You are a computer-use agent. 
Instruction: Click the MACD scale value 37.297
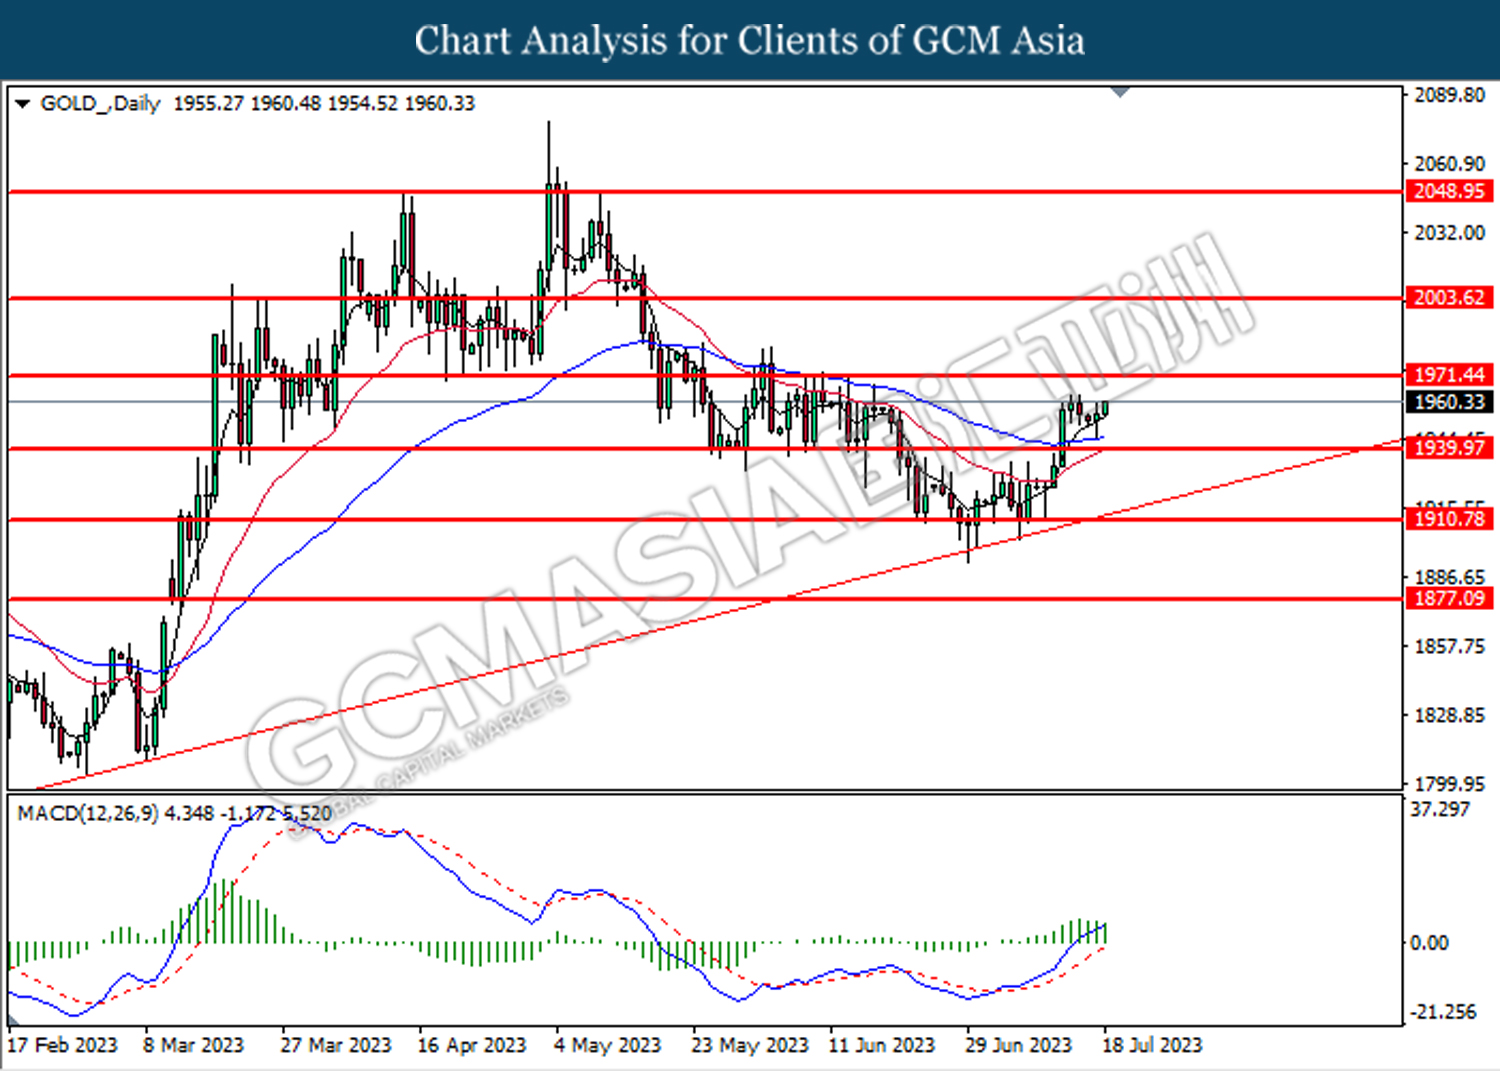pos(1440,809)
